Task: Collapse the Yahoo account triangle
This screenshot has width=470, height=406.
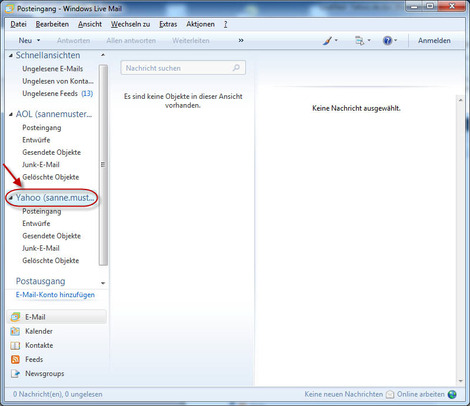Action: 11,198
